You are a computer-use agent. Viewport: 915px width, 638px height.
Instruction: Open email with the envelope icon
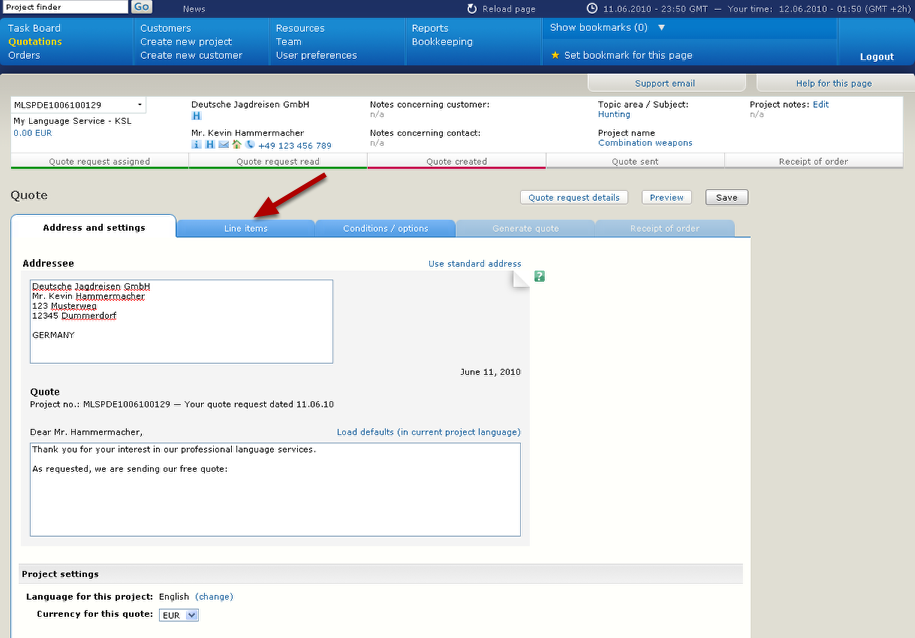[224, 143]
